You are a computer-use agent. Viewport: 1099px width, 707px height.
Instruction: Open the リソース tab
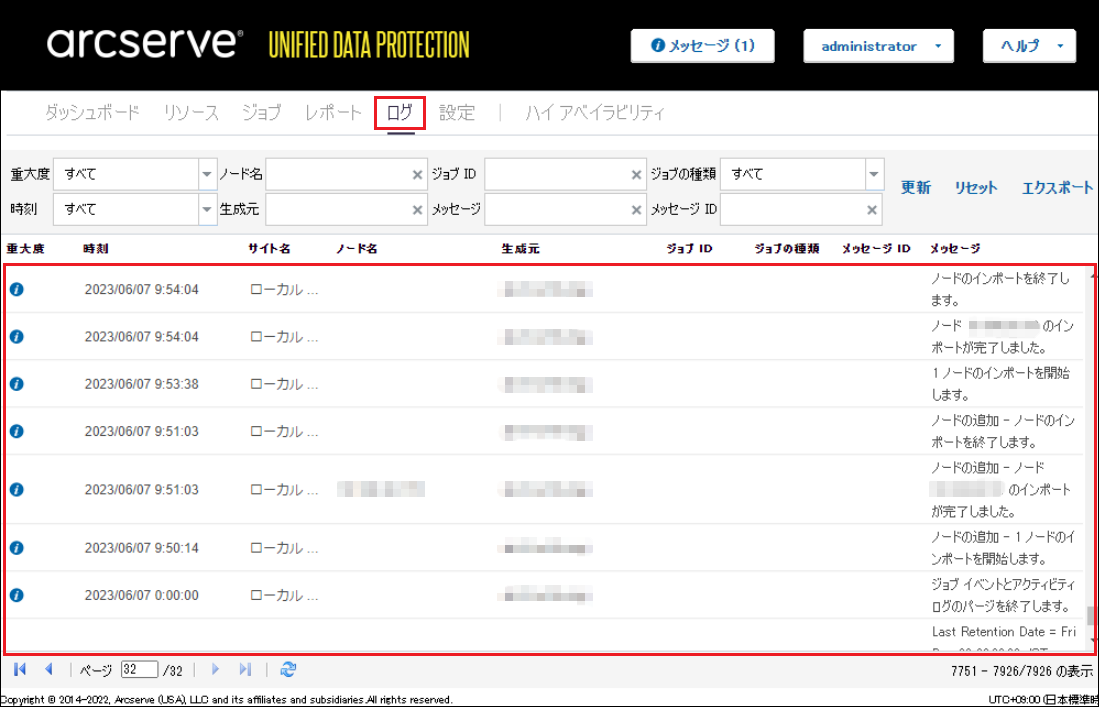click(x=191, y=113)
